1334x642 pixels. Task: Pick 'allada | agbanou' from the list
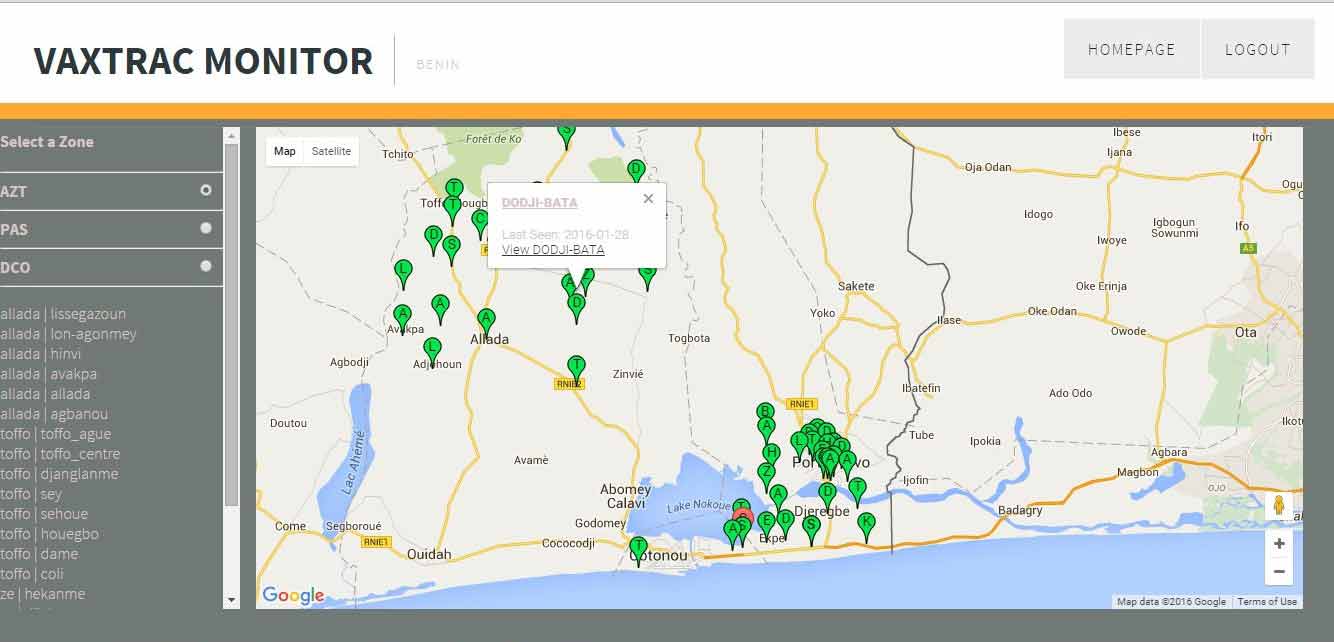click(54, 414)
